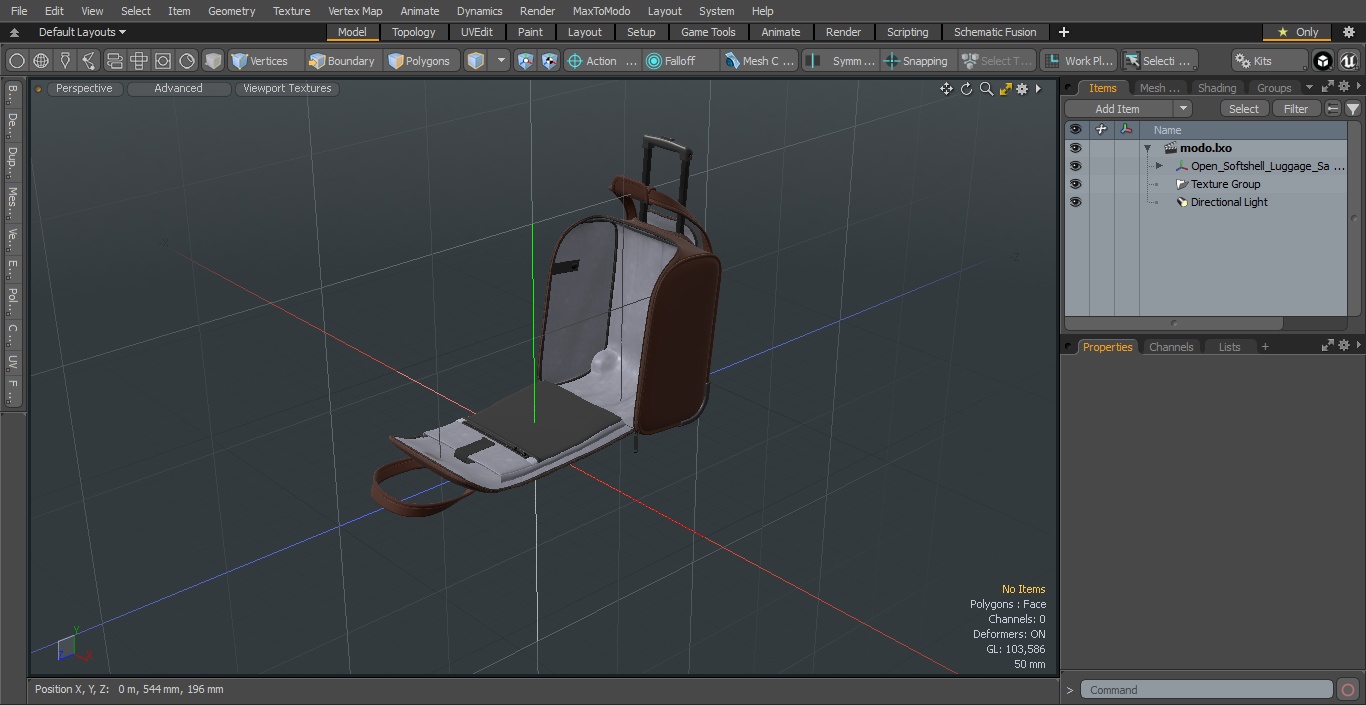The height and width of the screenshot is (705, 1366).
Task: Open the Work Plane button
Action: click(x=1078, y=61)
